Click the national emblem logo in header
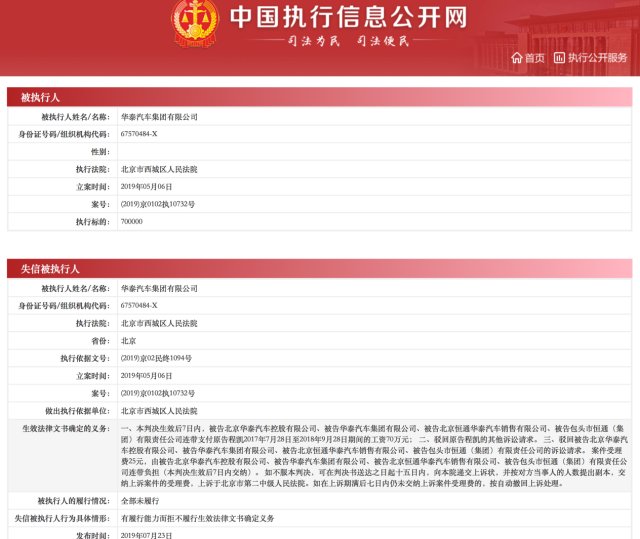This screenshot has width=640, height=539. (x=195, y=22)
